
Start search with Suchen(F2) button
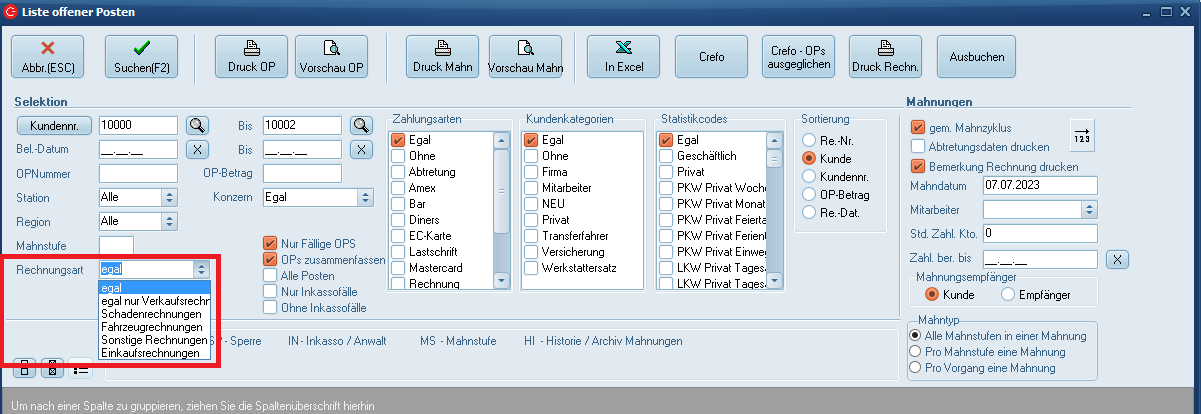(x=141, y=56)
